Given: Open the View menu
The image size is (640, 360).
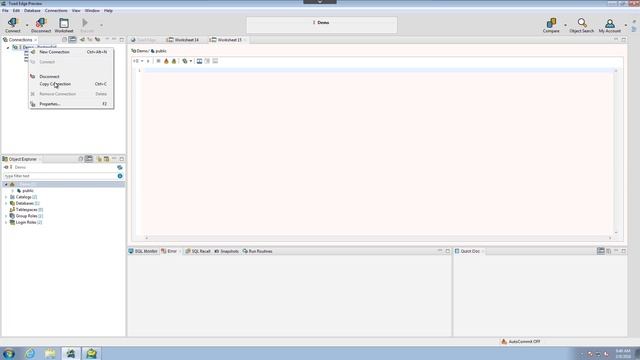Looking at the screenshot, I should 76,11.
